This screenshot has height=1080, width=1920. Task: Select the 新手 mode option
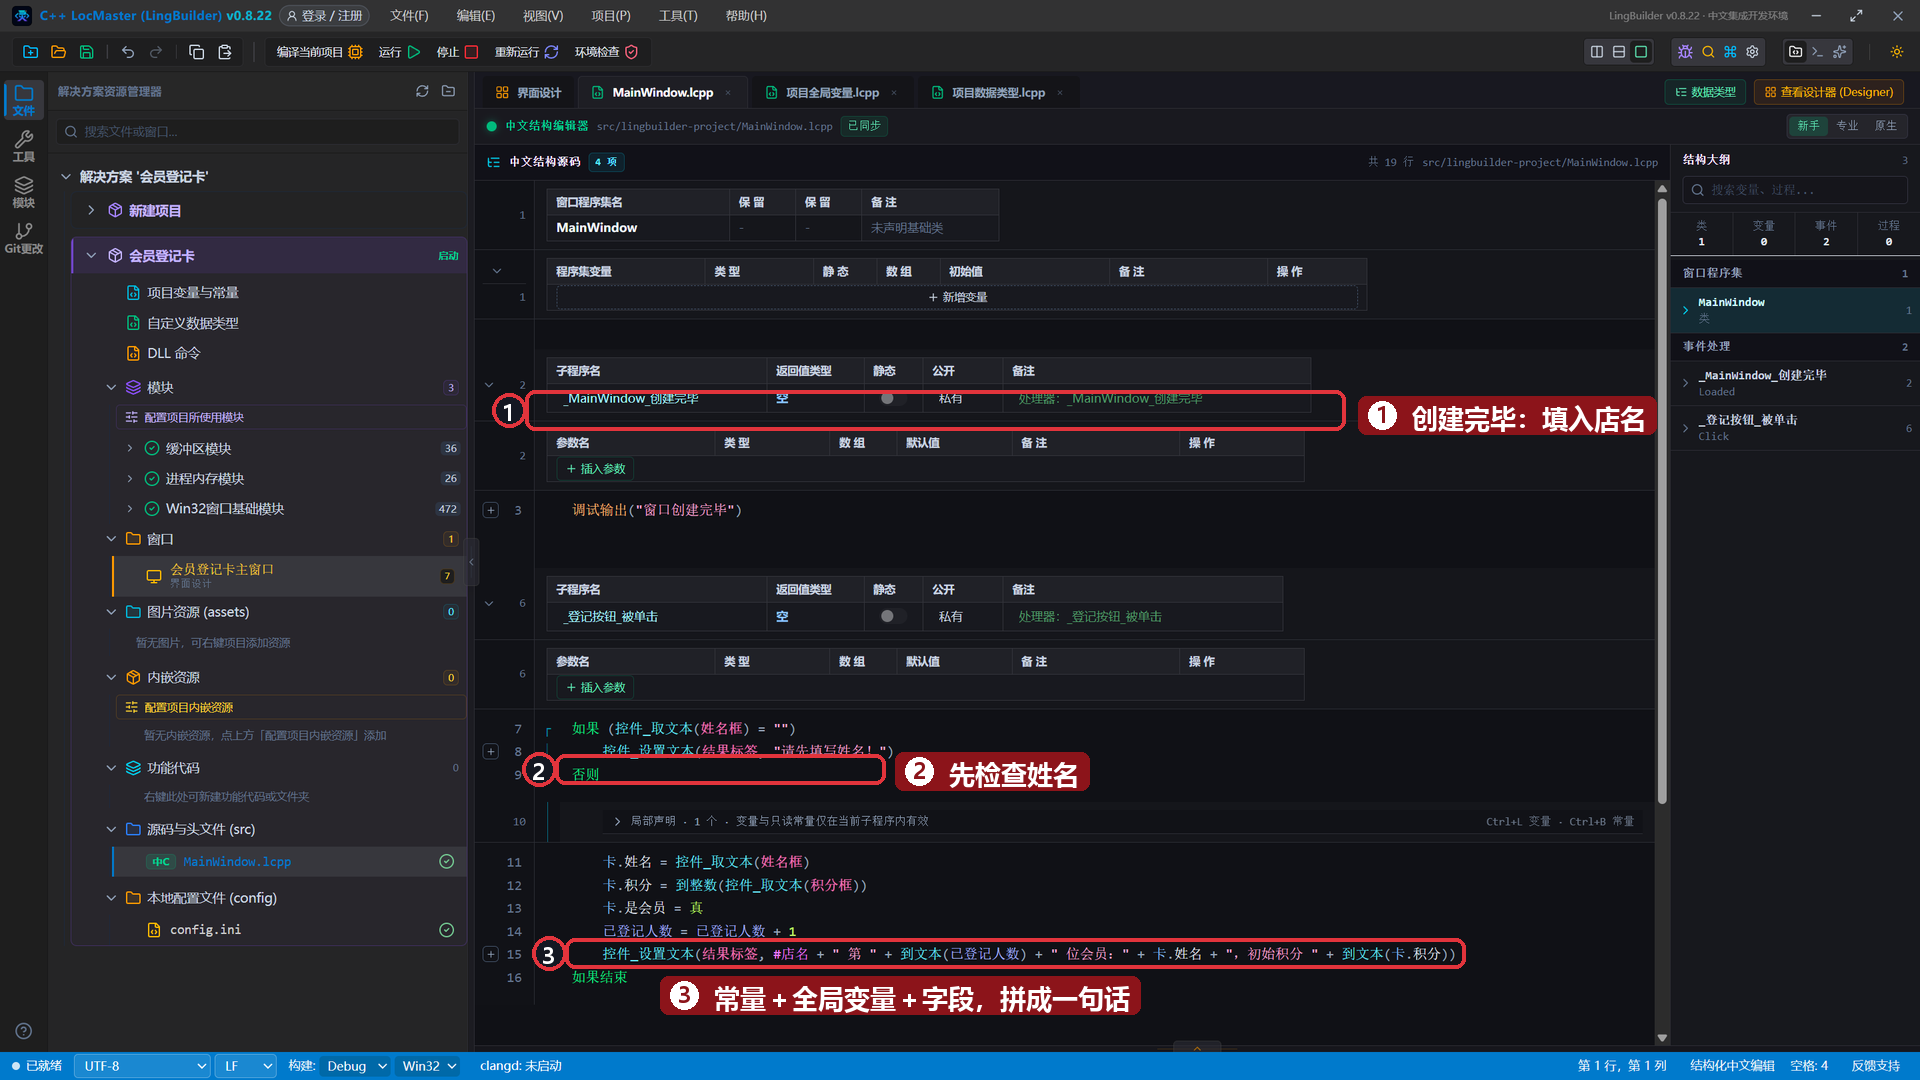[1808, 126]
